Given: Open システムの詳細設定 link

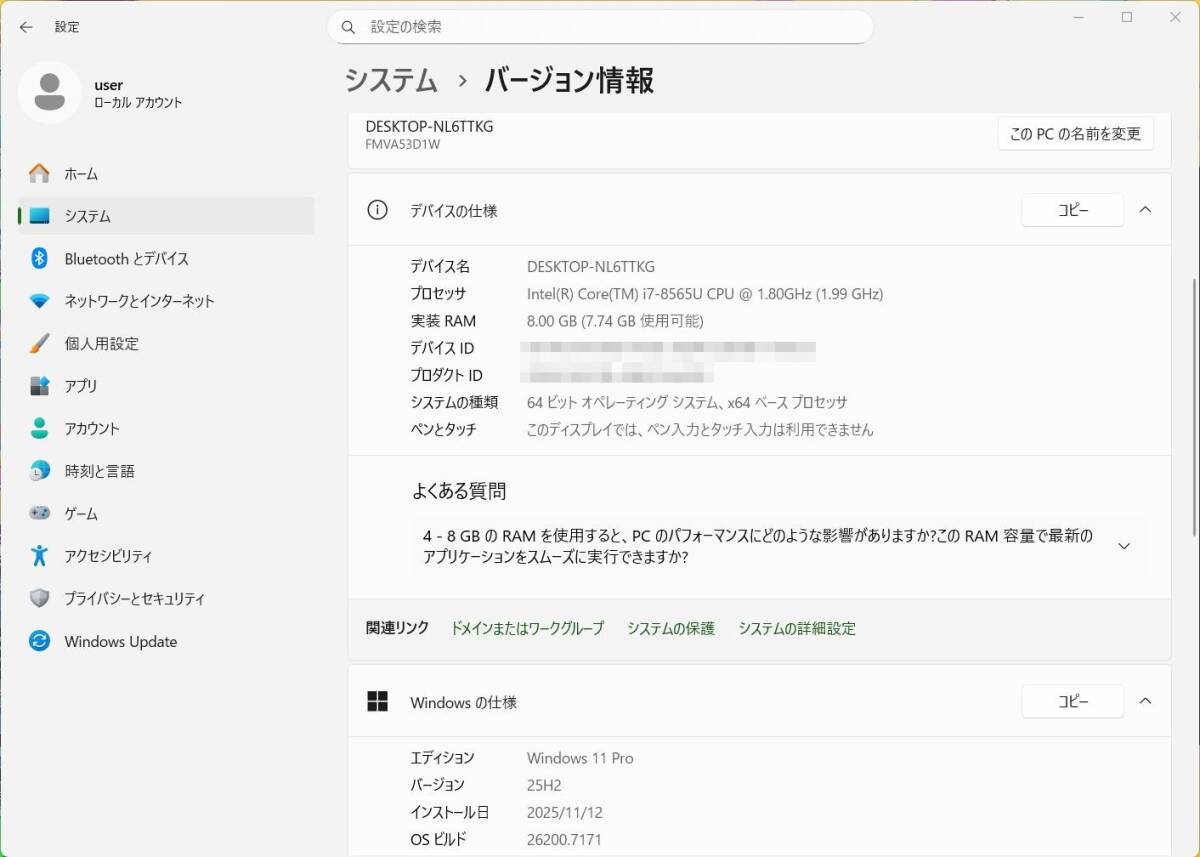Looking at the screenshot, I should [x=797, y=629].
